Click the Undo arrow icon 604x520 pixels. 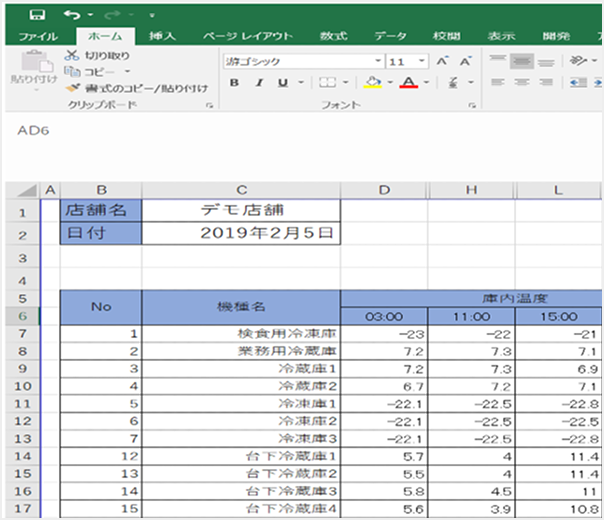(72, 15)
